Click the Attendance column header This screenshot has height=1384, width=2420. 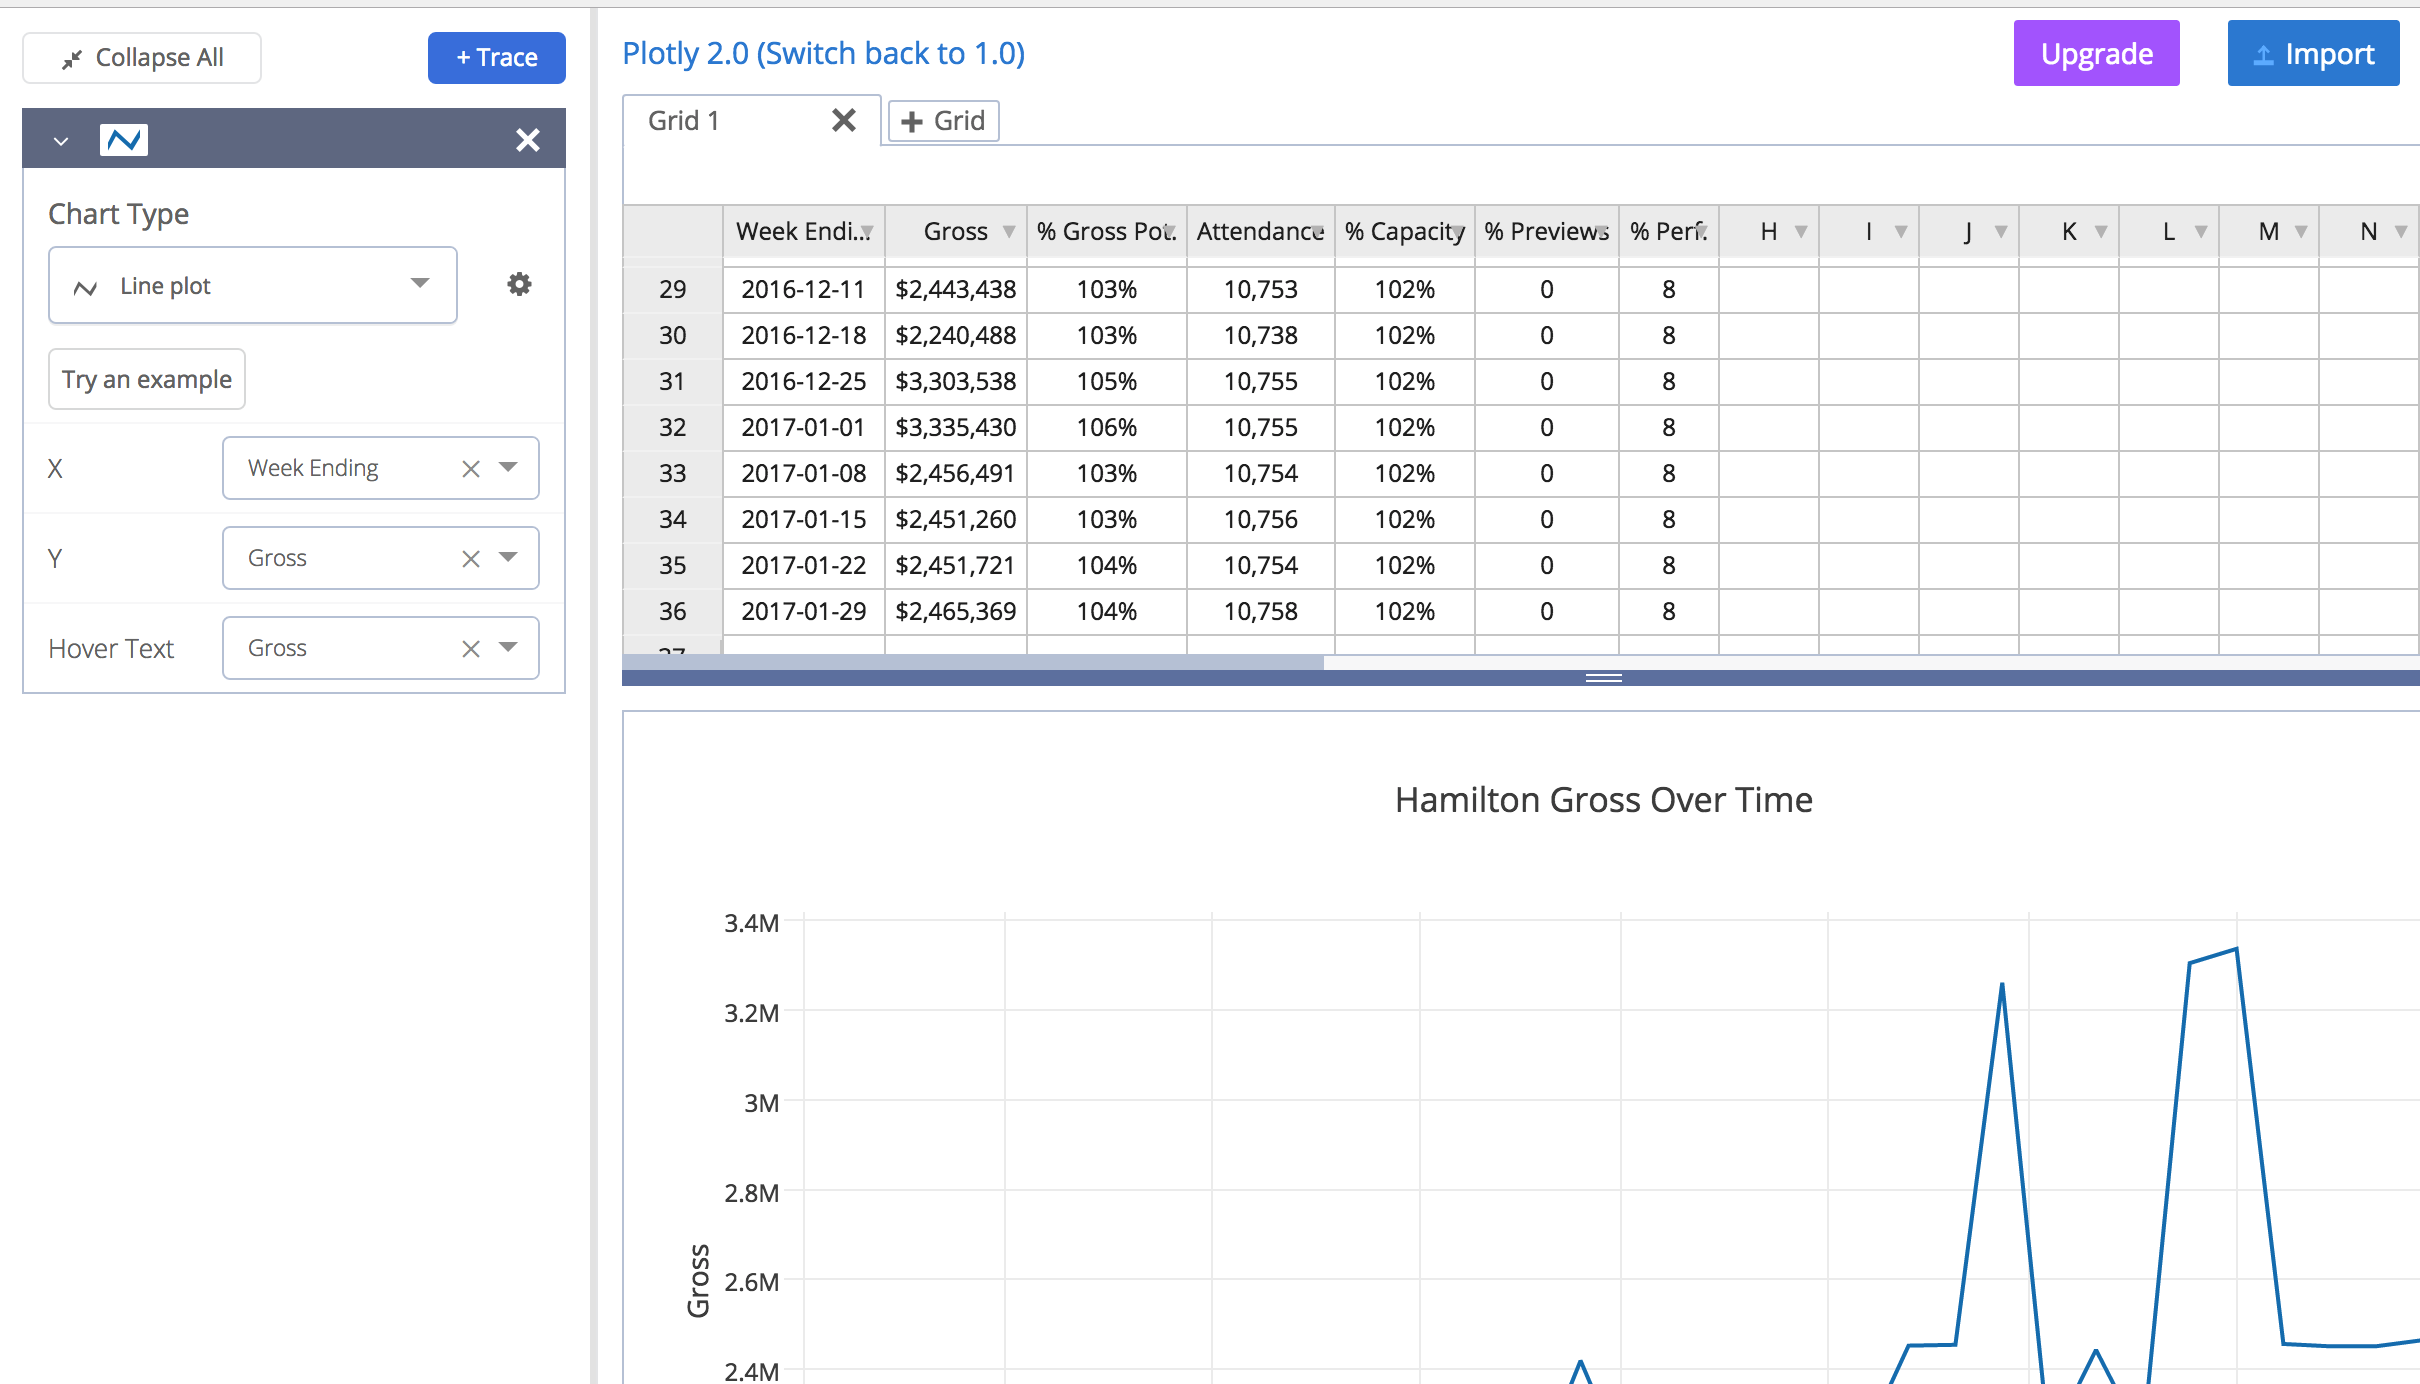coord(1260,231)
